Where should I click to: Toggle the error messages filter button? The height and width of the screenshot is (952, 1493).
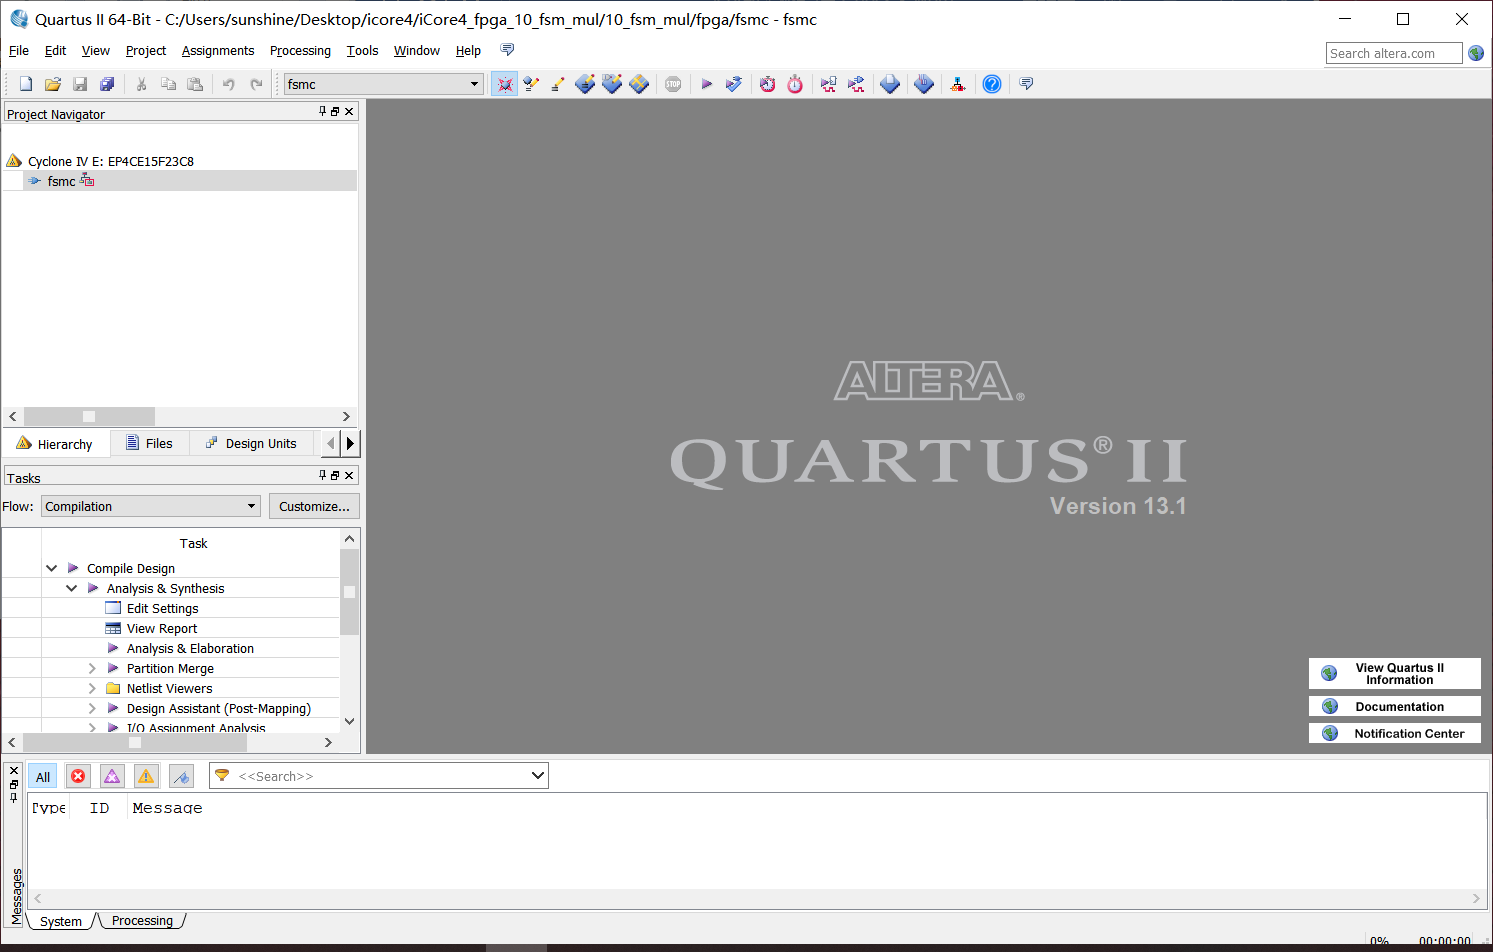point(78,776)
